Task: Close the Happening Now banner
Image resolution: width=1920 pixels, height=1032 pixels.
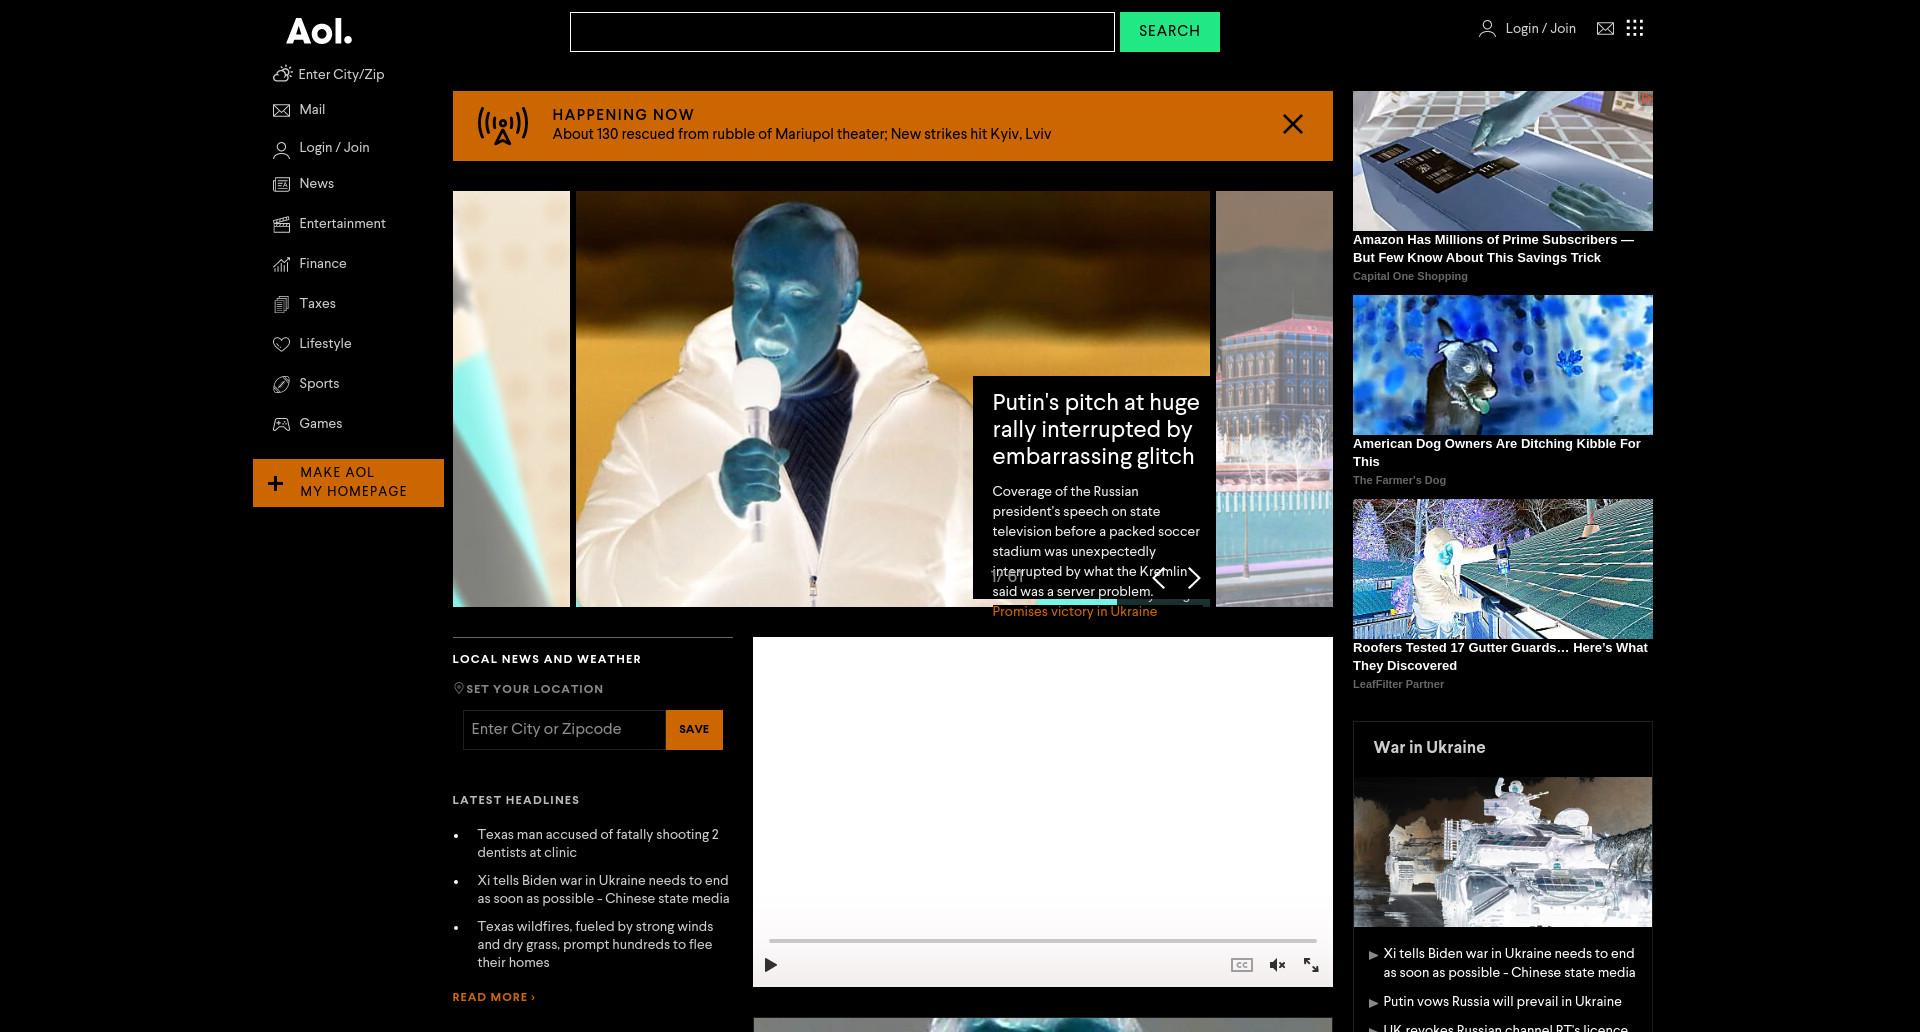Action: (x=1293, y=124)
